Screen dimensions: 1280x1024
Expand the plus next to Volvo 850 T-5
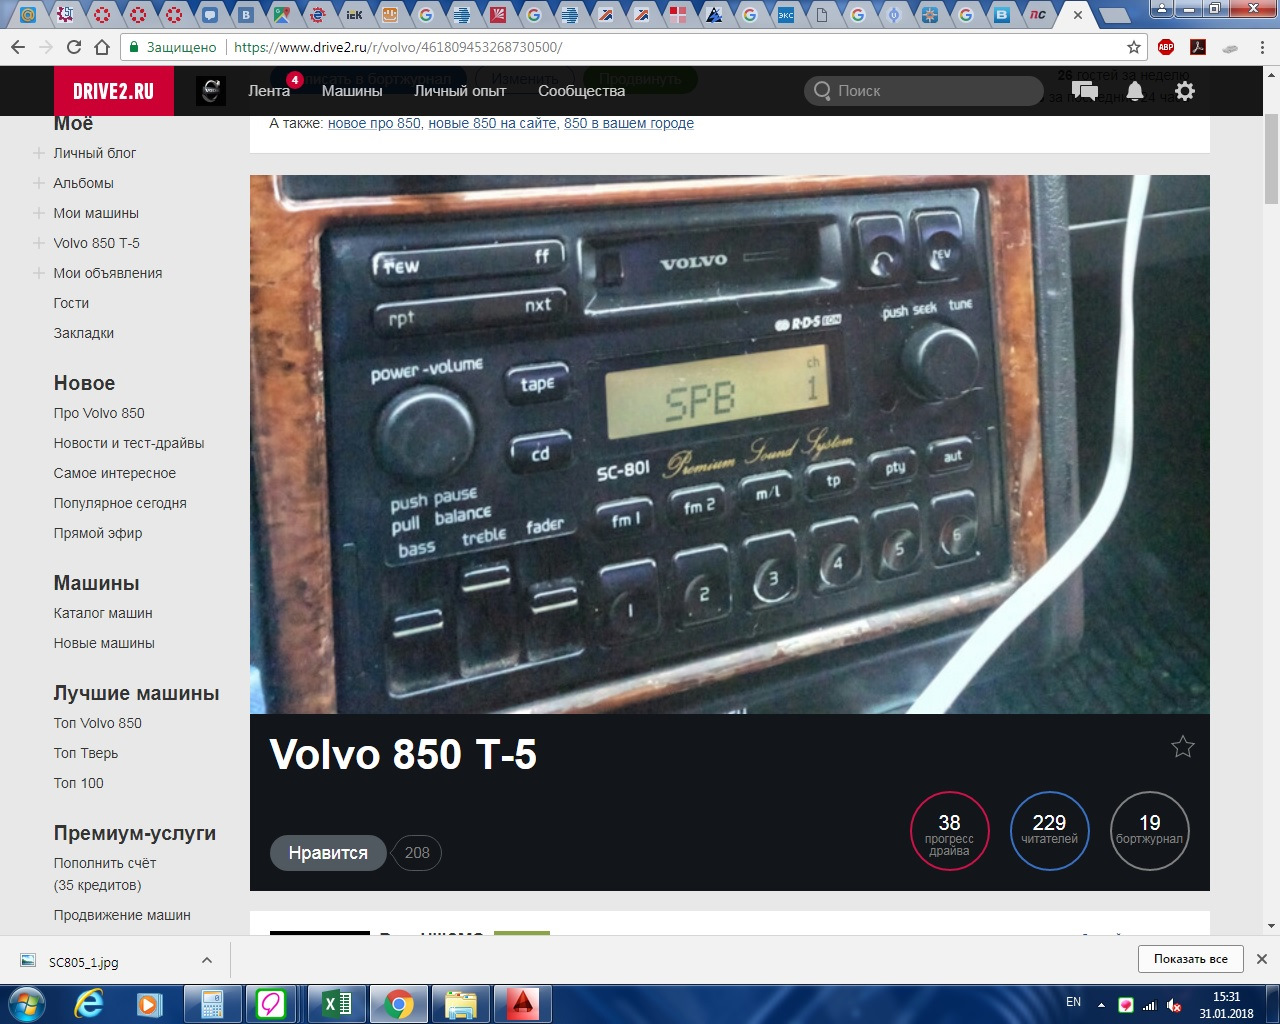(x=38, y=243)
